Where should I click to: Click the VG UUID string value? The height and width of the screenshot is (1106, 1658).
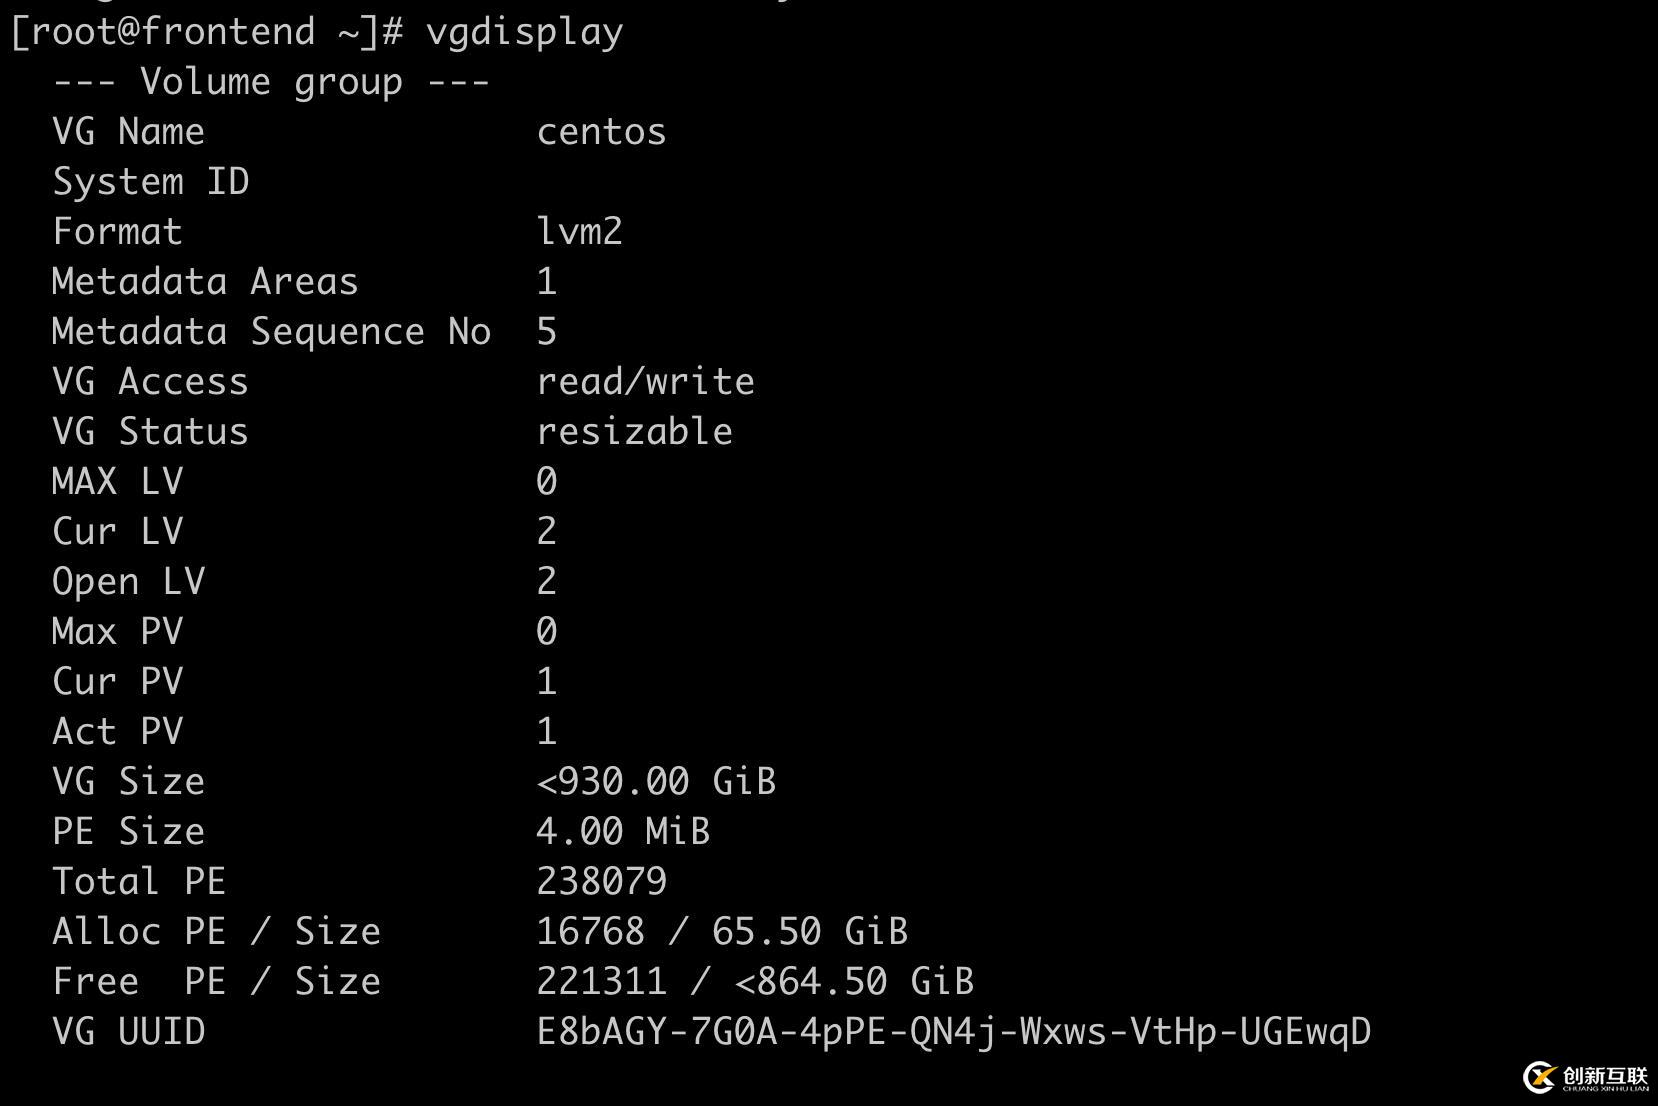[953, 1032]
